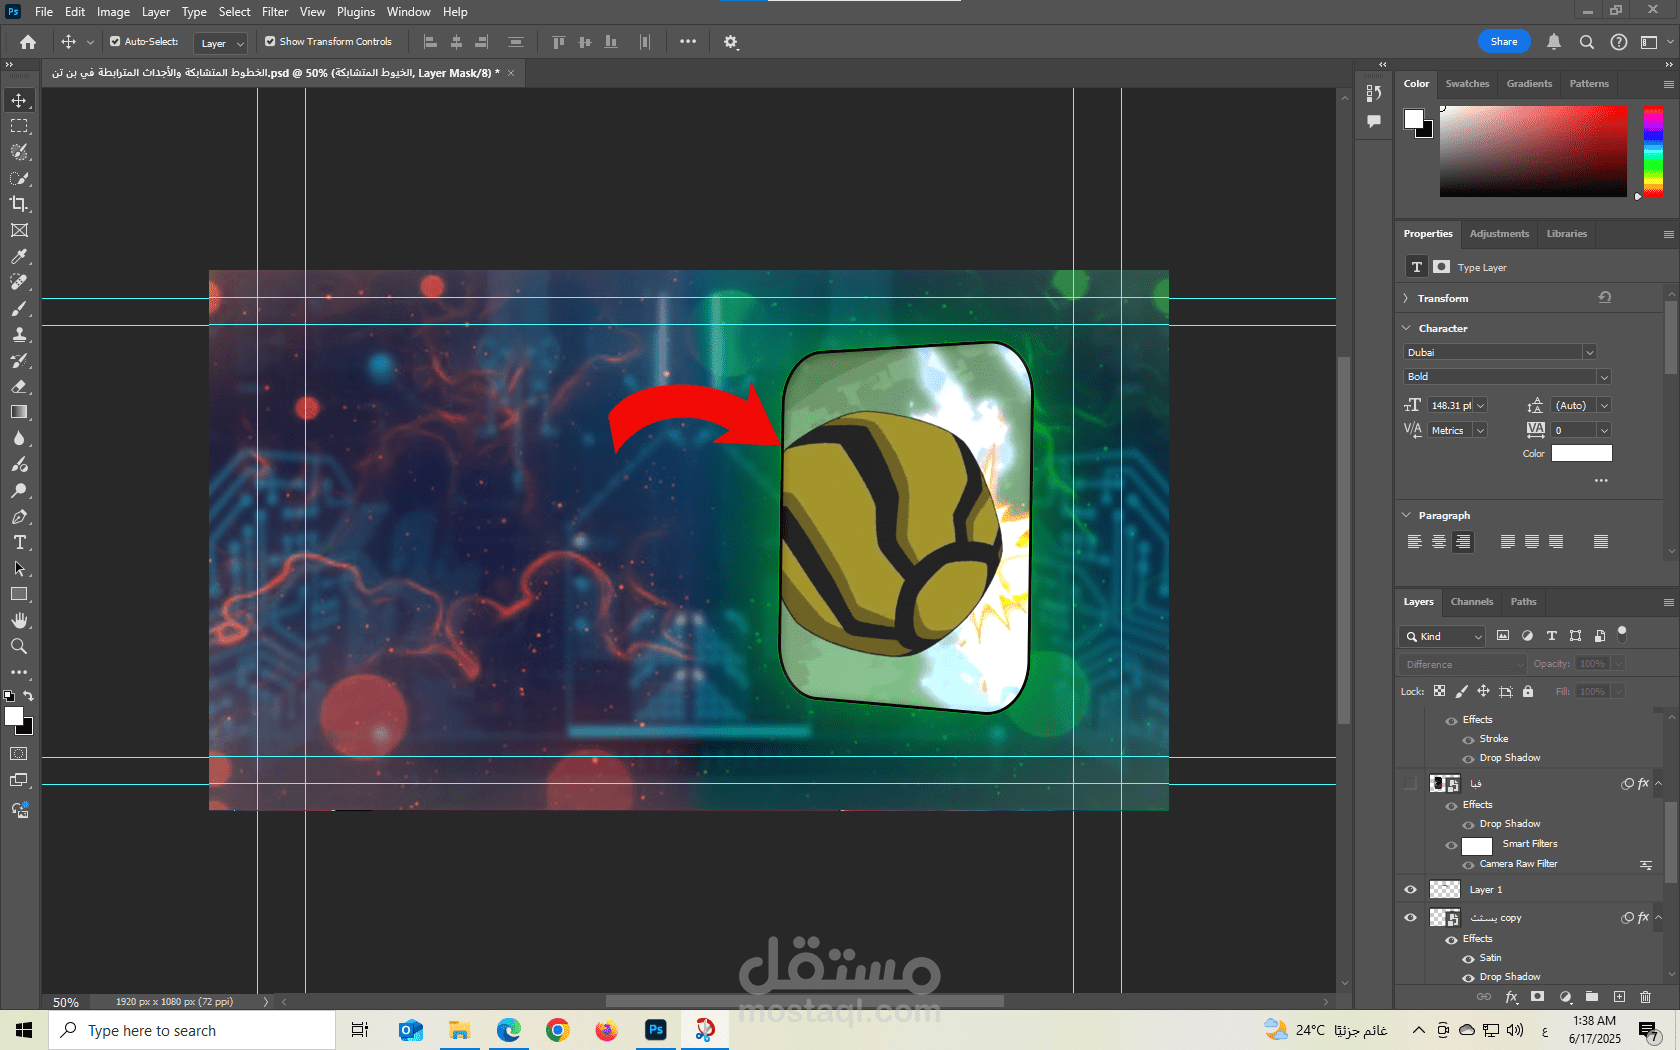
Task: Click the Home icon in options bar
Action: tap(28, 42)
